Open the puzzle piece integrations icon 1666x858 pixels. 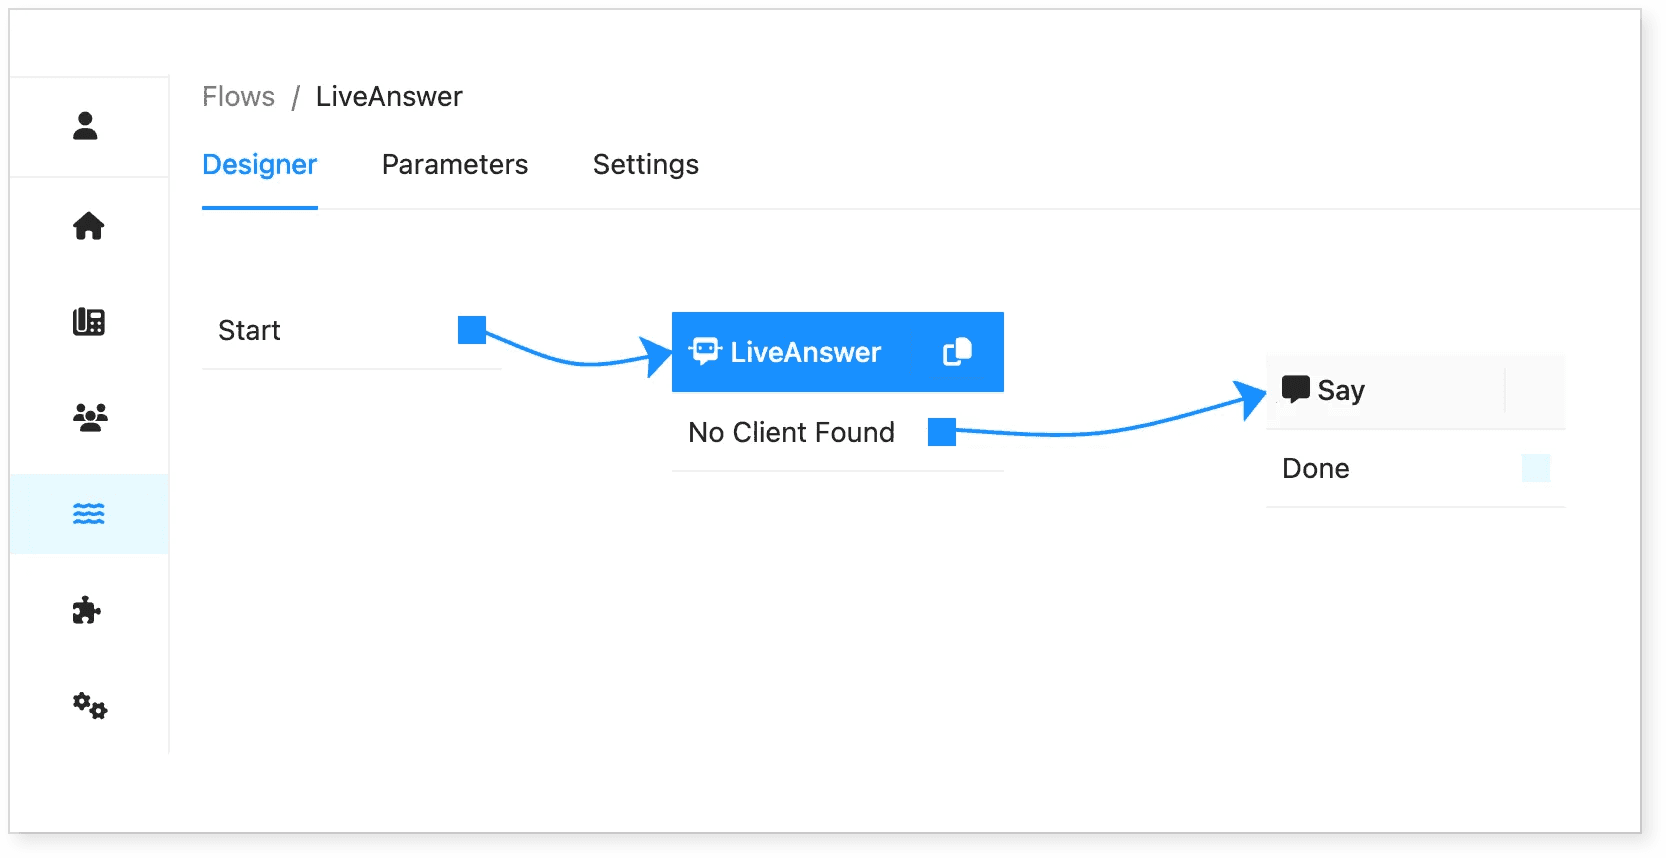coord(87,610)
